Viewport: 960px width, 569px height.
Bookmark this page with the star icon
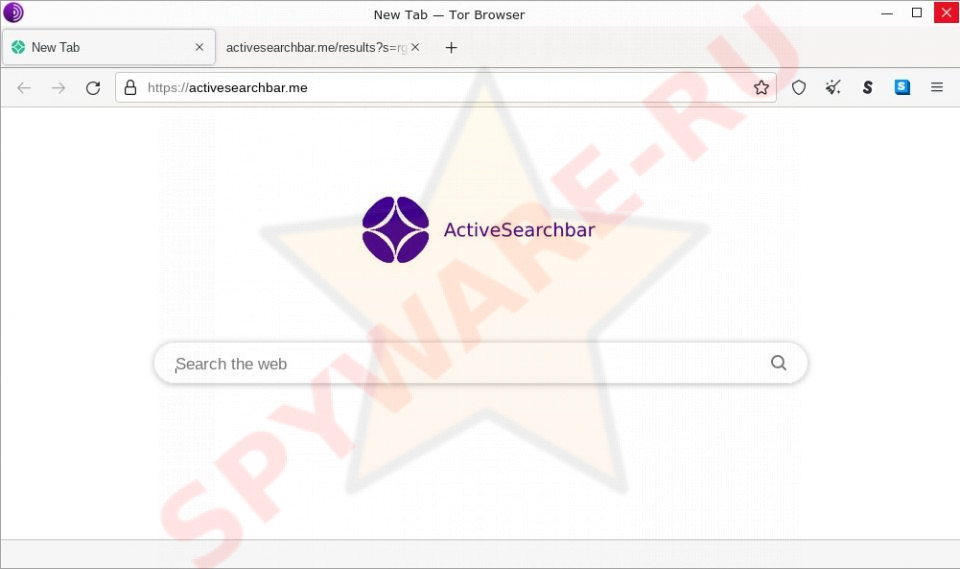point(761,88)
